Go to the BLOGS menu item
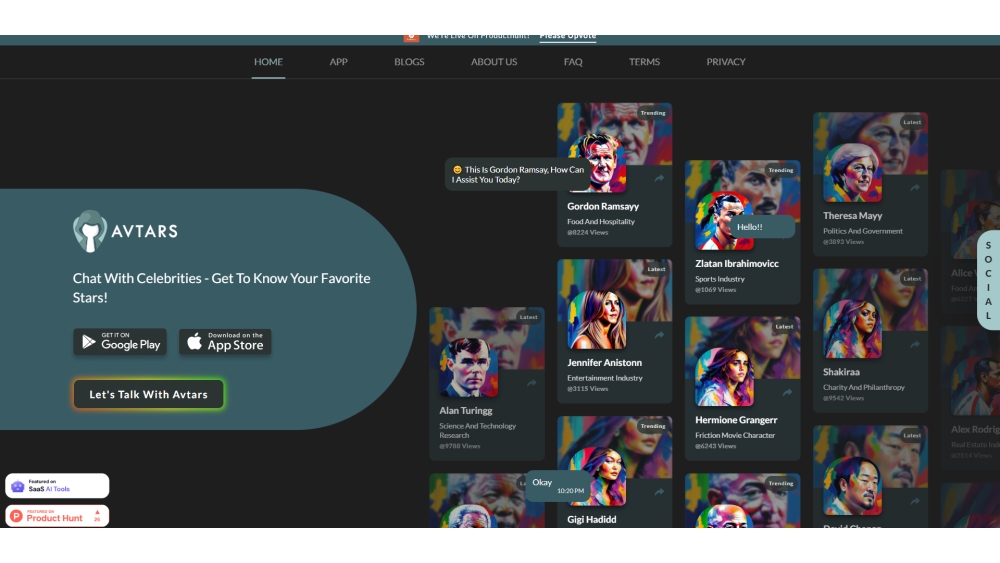The height and width of the screenshot is (563, 1000). coord(409,62)
